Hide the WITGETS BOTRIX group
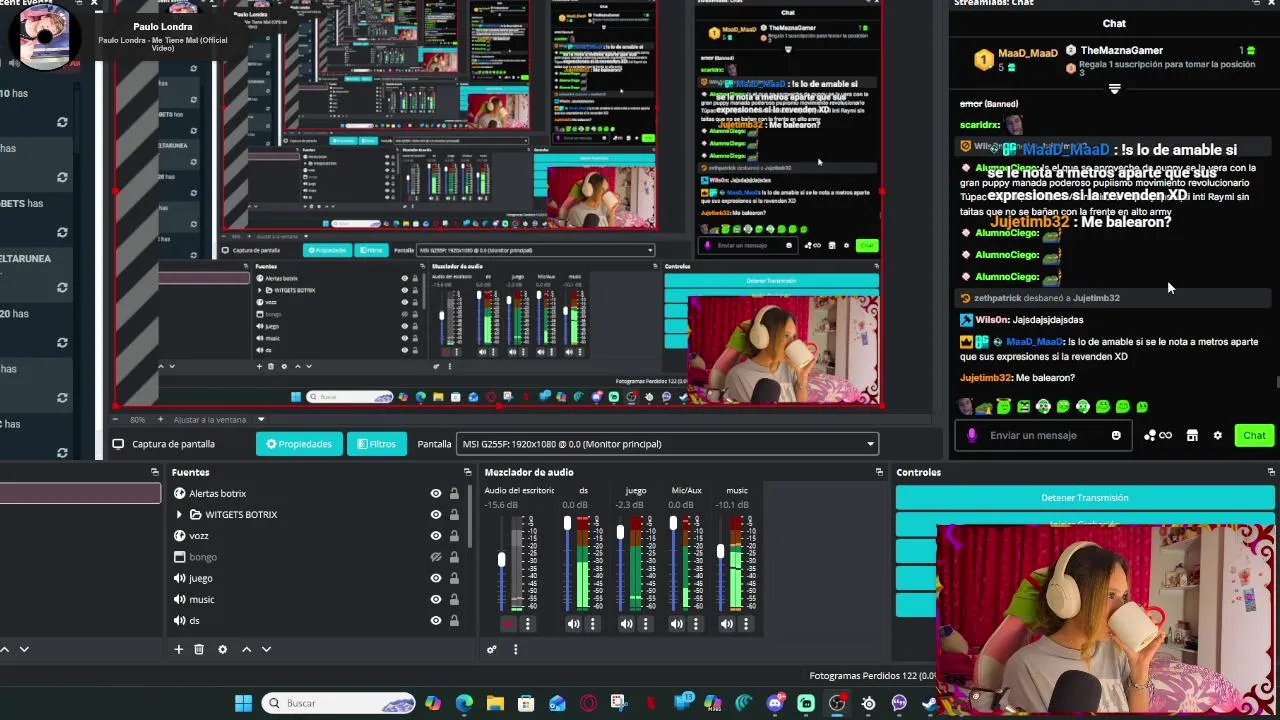 pos(436,514)
